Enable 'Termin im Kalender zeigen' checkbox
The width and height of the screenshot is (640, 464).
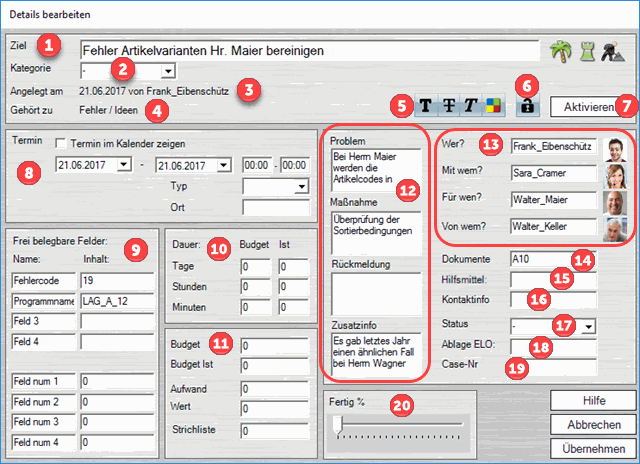[x=62, y=144]
